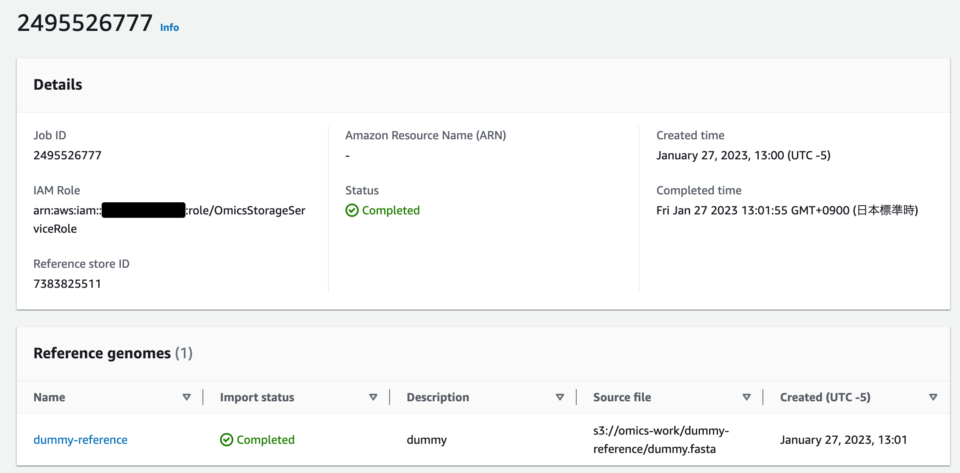Image resolution: width=960 pixels, height=473 pixels.
Task: Click the Amazon Resource Name dash value
Action: click(x=348, y=155)
